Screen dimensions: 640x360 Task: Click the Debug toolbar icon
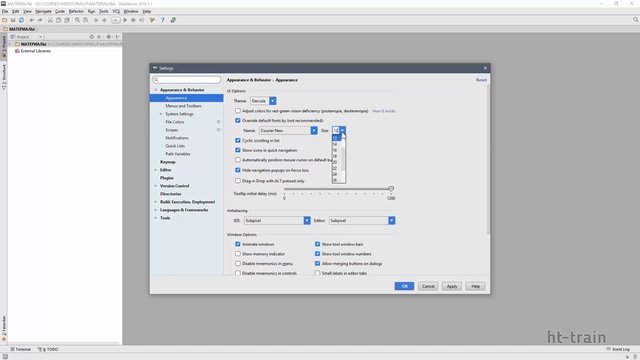coord(133,20)
